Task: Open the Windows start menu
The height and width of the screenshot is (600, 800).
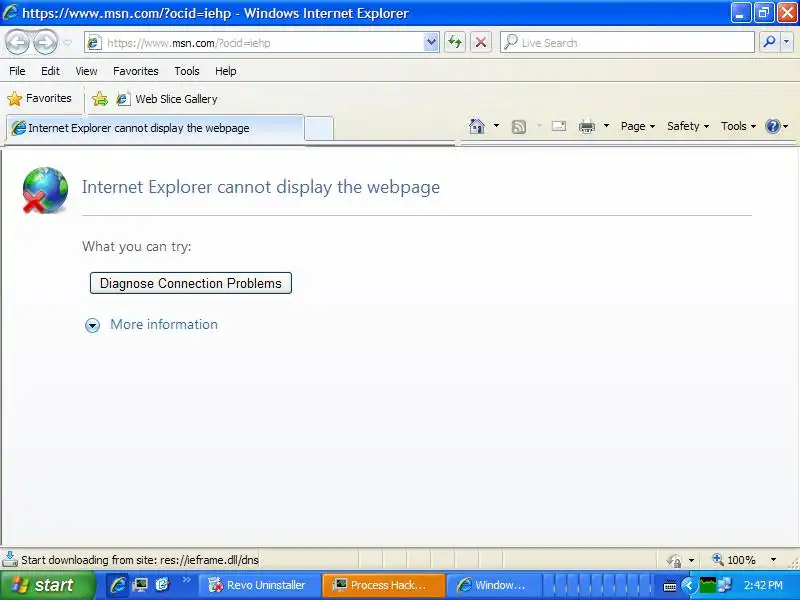Action: pos(47,585)
